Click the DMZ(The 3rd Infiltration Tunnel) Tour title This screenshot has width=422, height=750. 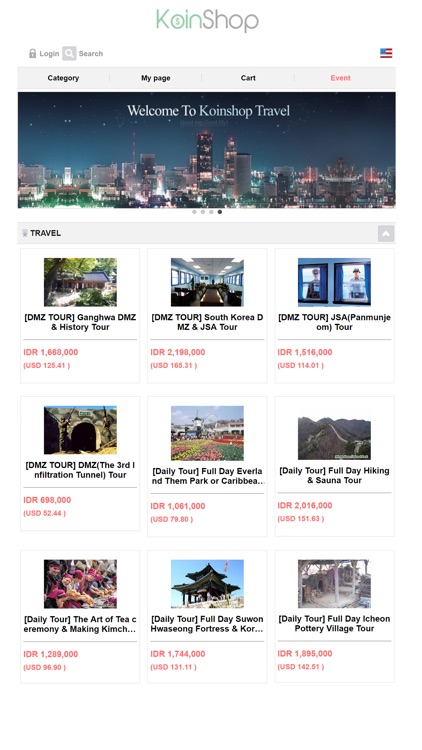pyautogui.click(x=80, y=470)
